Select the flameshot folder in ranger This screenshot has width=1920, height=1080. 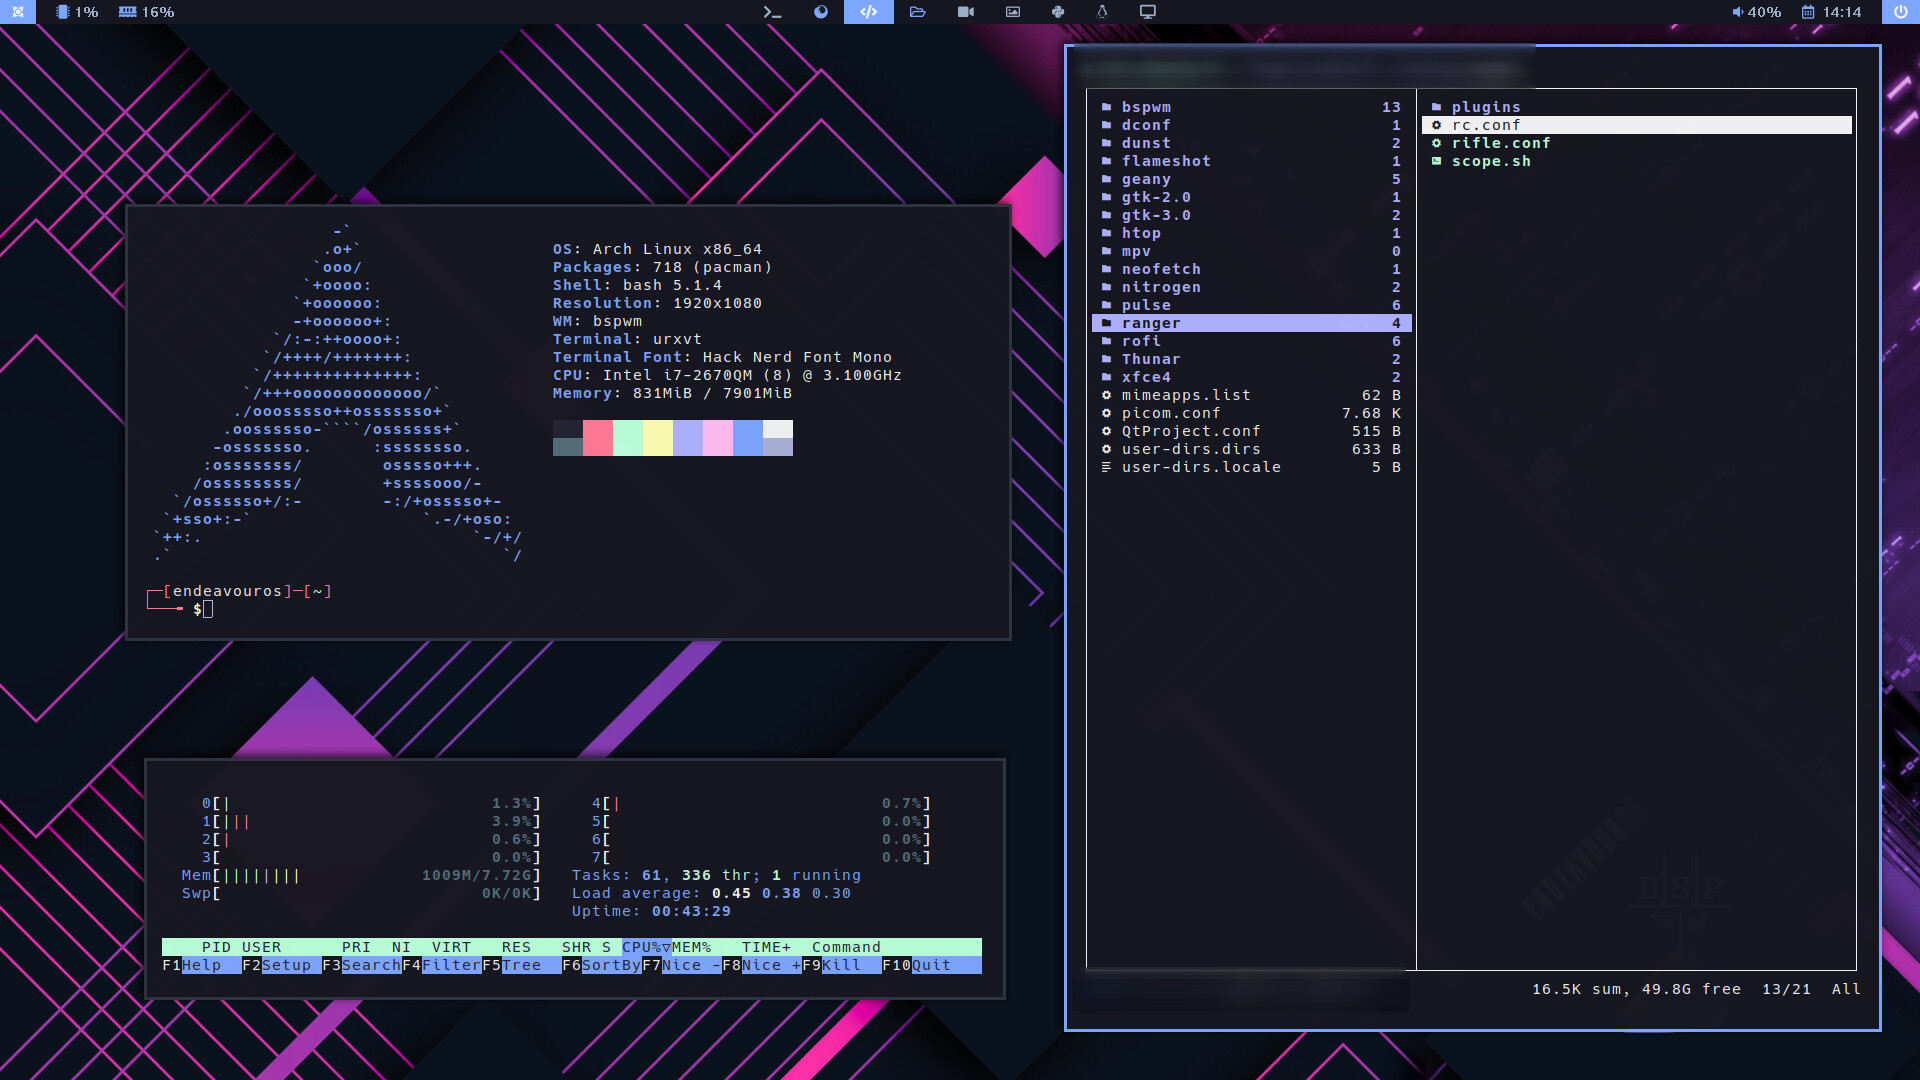[1251, 161]
